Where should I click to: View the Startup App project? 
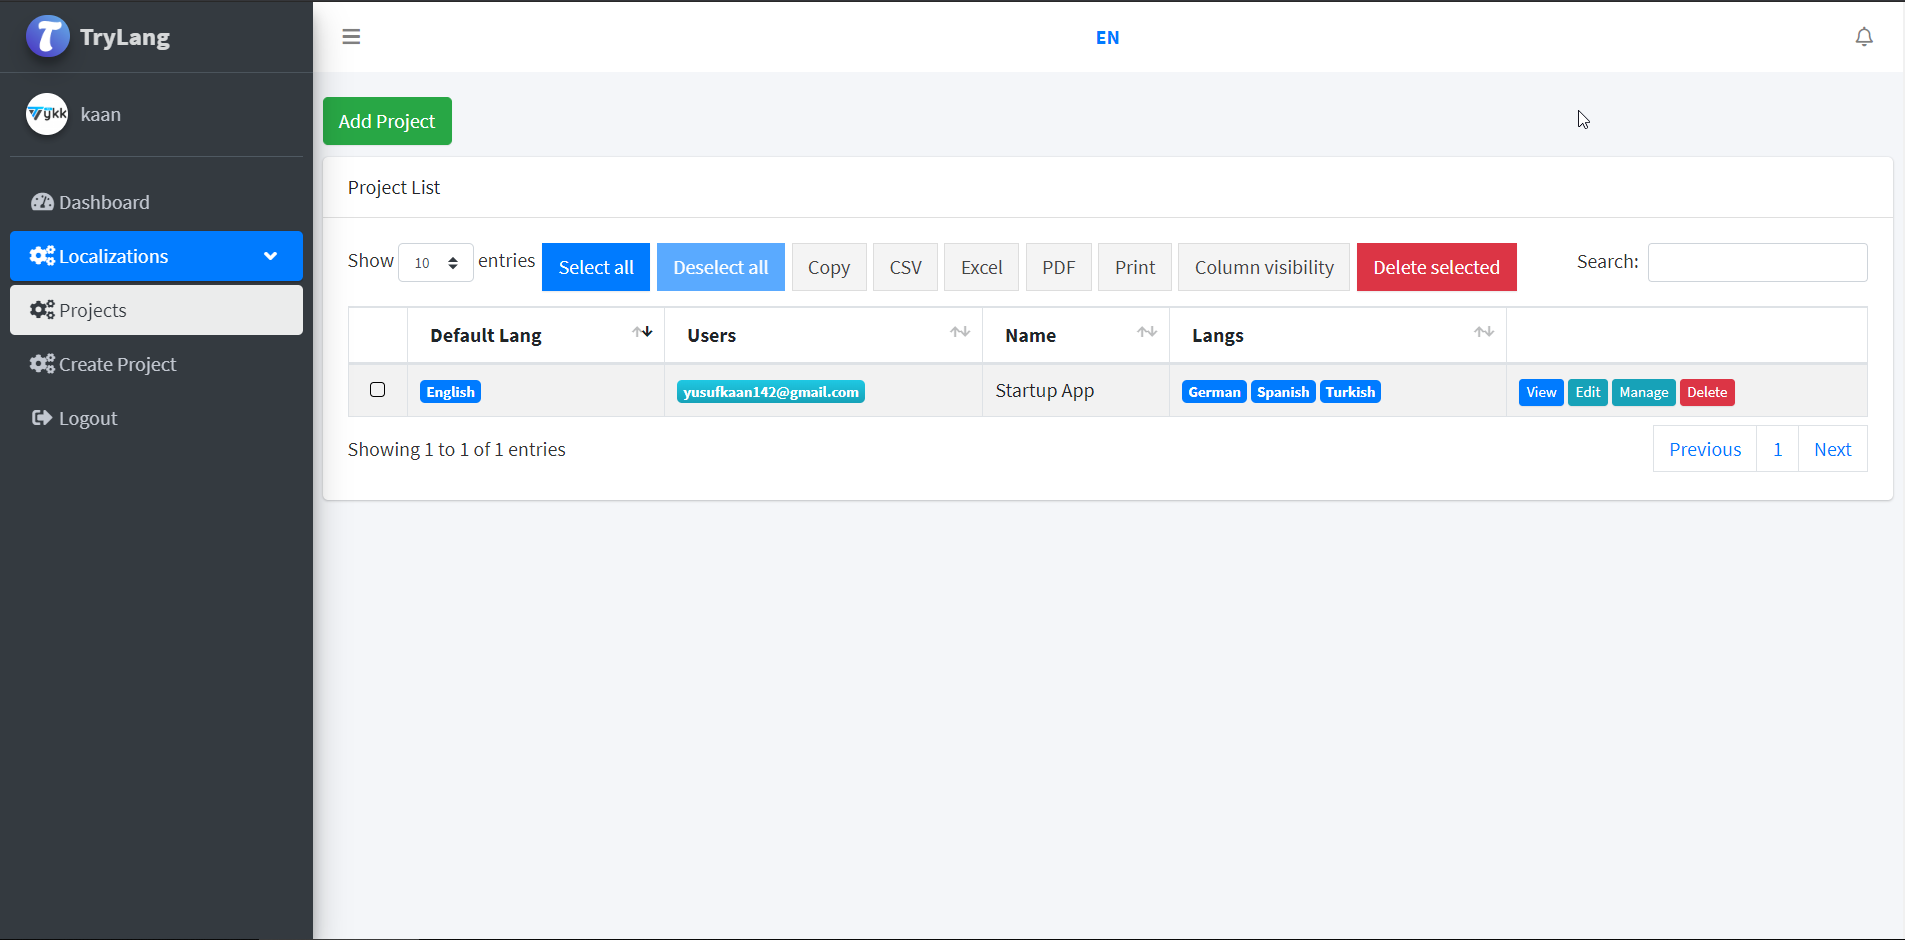1541,392
